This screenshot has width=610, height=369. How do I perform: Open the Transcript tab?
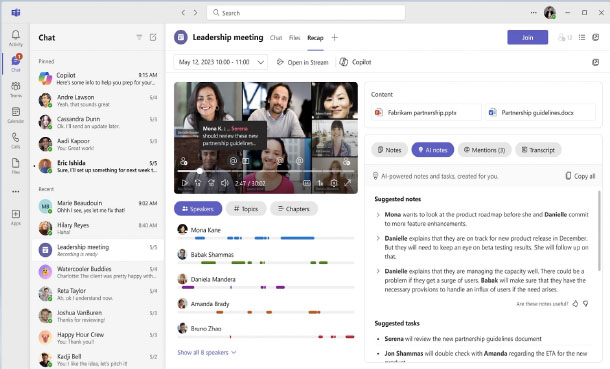pyautogui.click(x=538, y=150)
